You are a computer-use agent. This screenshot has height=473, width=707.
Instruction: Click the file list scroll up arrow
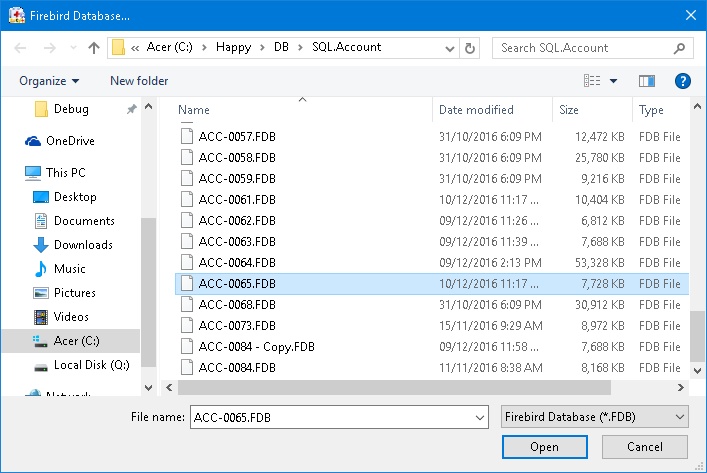[698, 107]
